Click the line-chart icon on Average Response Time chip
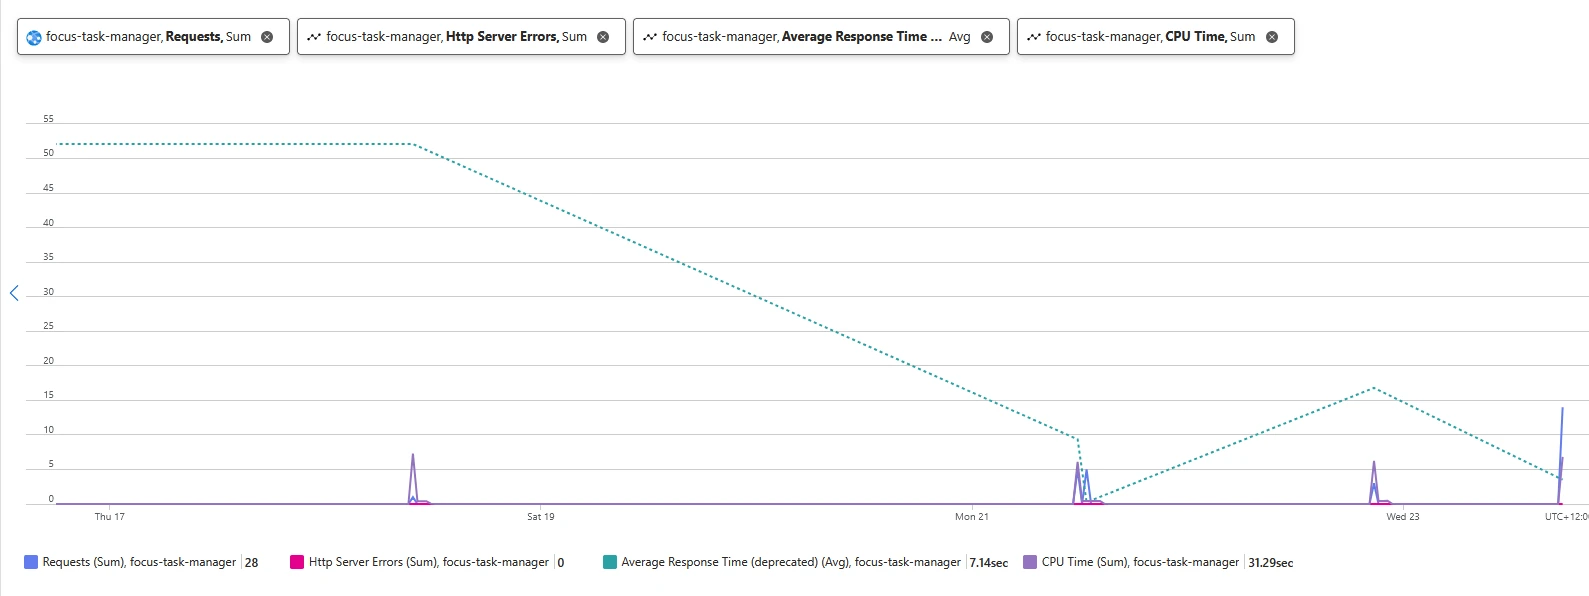This screenshot has height=596, width=1589. pyautogui.click(x=650, y=37)
